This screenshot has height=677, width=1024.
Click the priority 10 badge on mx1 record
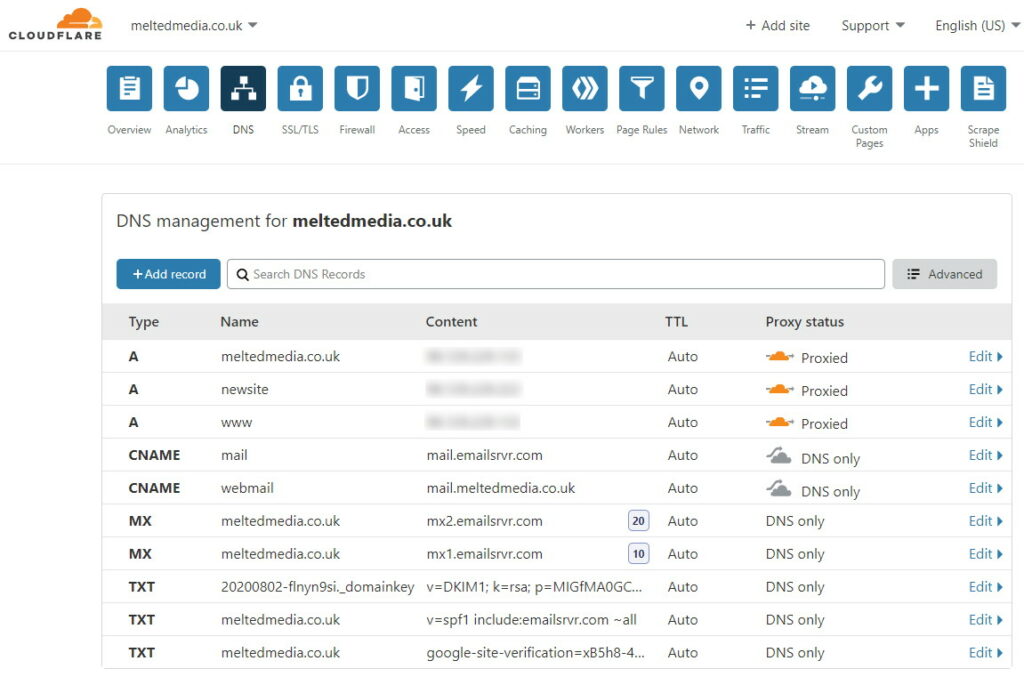pyautogui.click(x=638, y=554)
